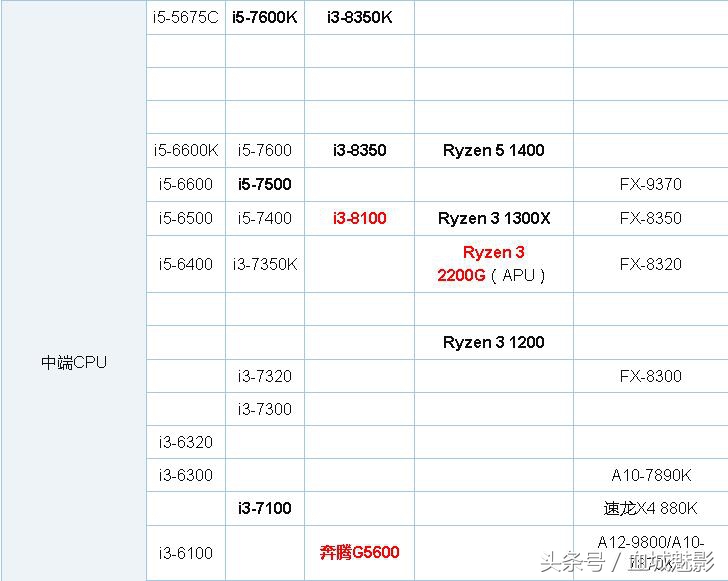Click the i5-6500 cell
This screenshot has width=728, height=581.
point(186,218)
